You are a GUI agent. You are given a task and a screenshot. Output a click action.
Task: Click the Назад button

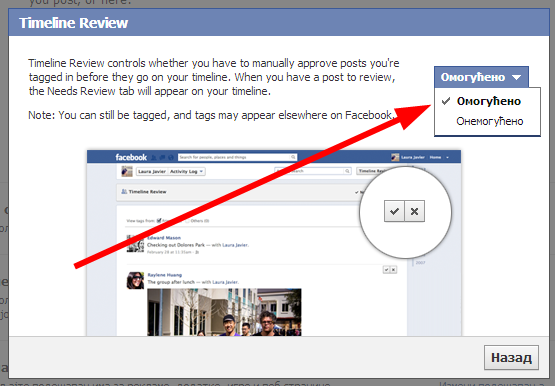click(511, 357)
